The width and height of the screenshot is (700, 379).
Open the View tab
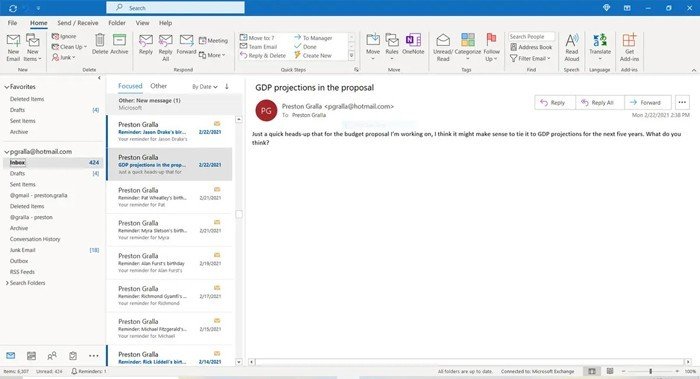click(x=142, y=23)
